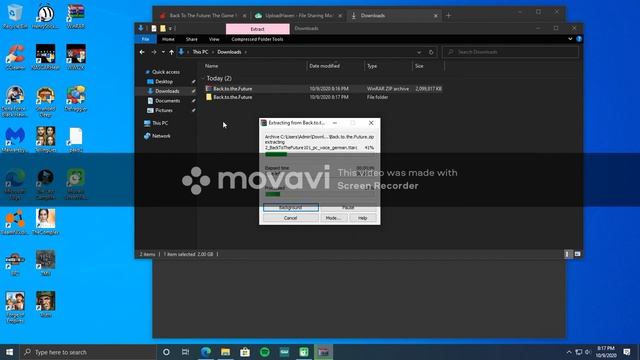Image resolution: width=640 pixels, height=360 pixels.
Task: Open recent locations dropdown in Explorer
Action: [163, 52]
